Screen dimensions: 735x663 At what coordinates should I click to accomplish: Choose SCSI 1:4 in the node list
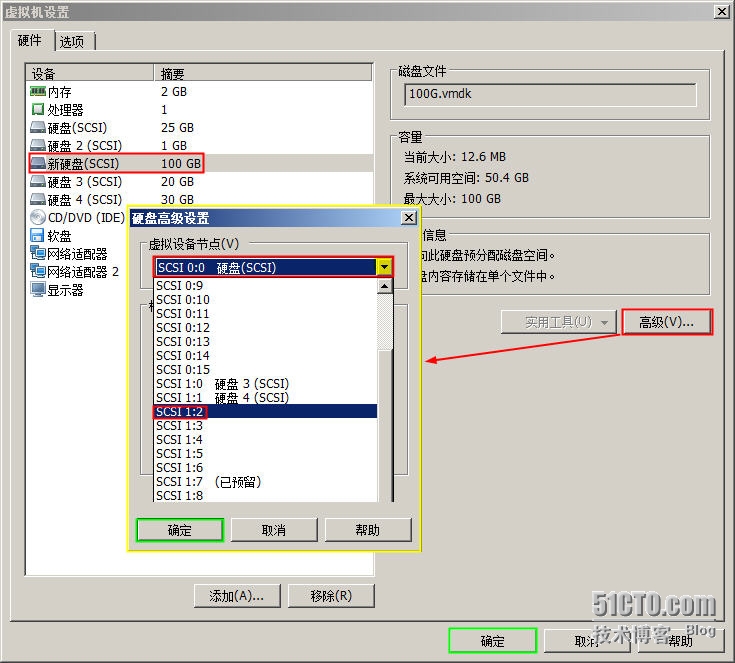[265, 440]
